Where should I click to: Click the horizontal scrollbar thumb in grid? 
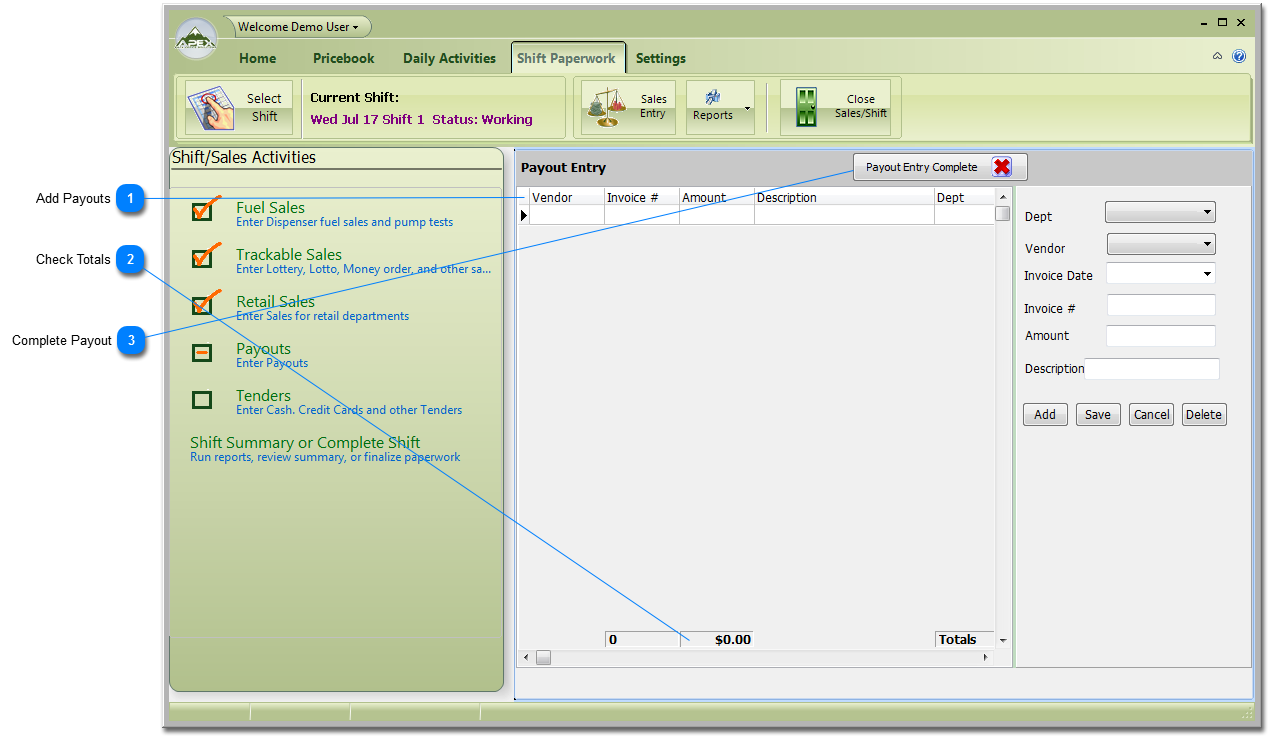(x=543, y=657)
